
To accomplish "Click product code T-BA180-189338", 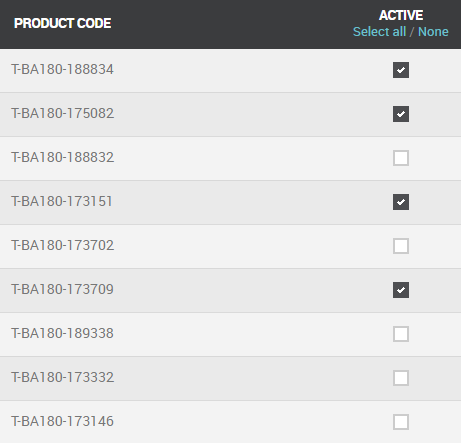I will [62, 333].
